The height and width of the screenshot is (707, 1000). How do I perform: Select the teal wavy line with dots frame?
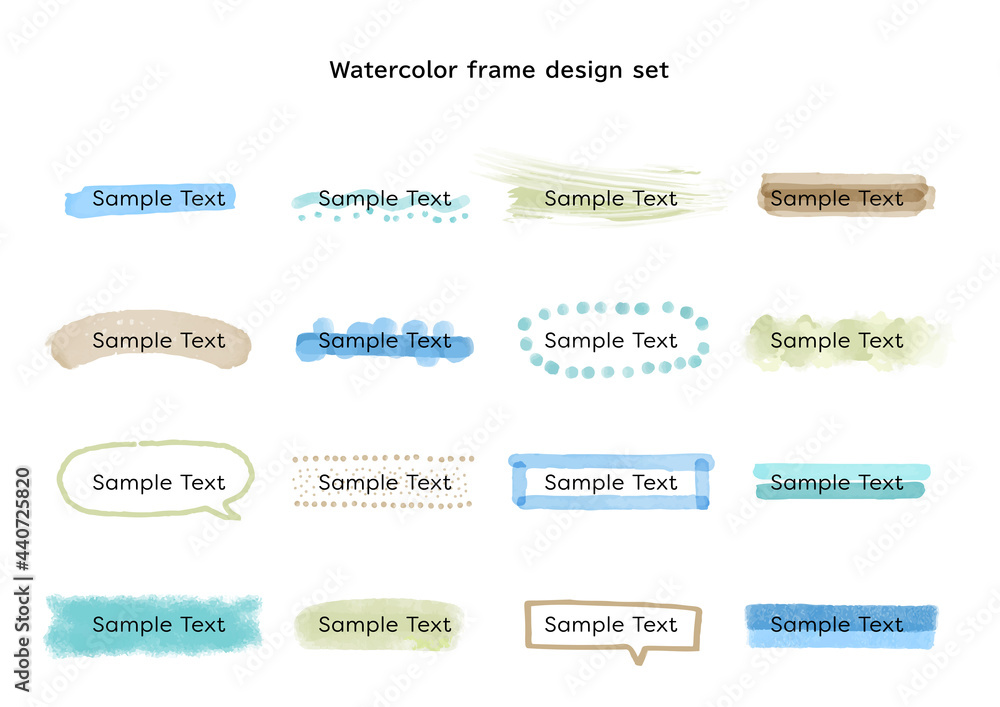[381, 205]
